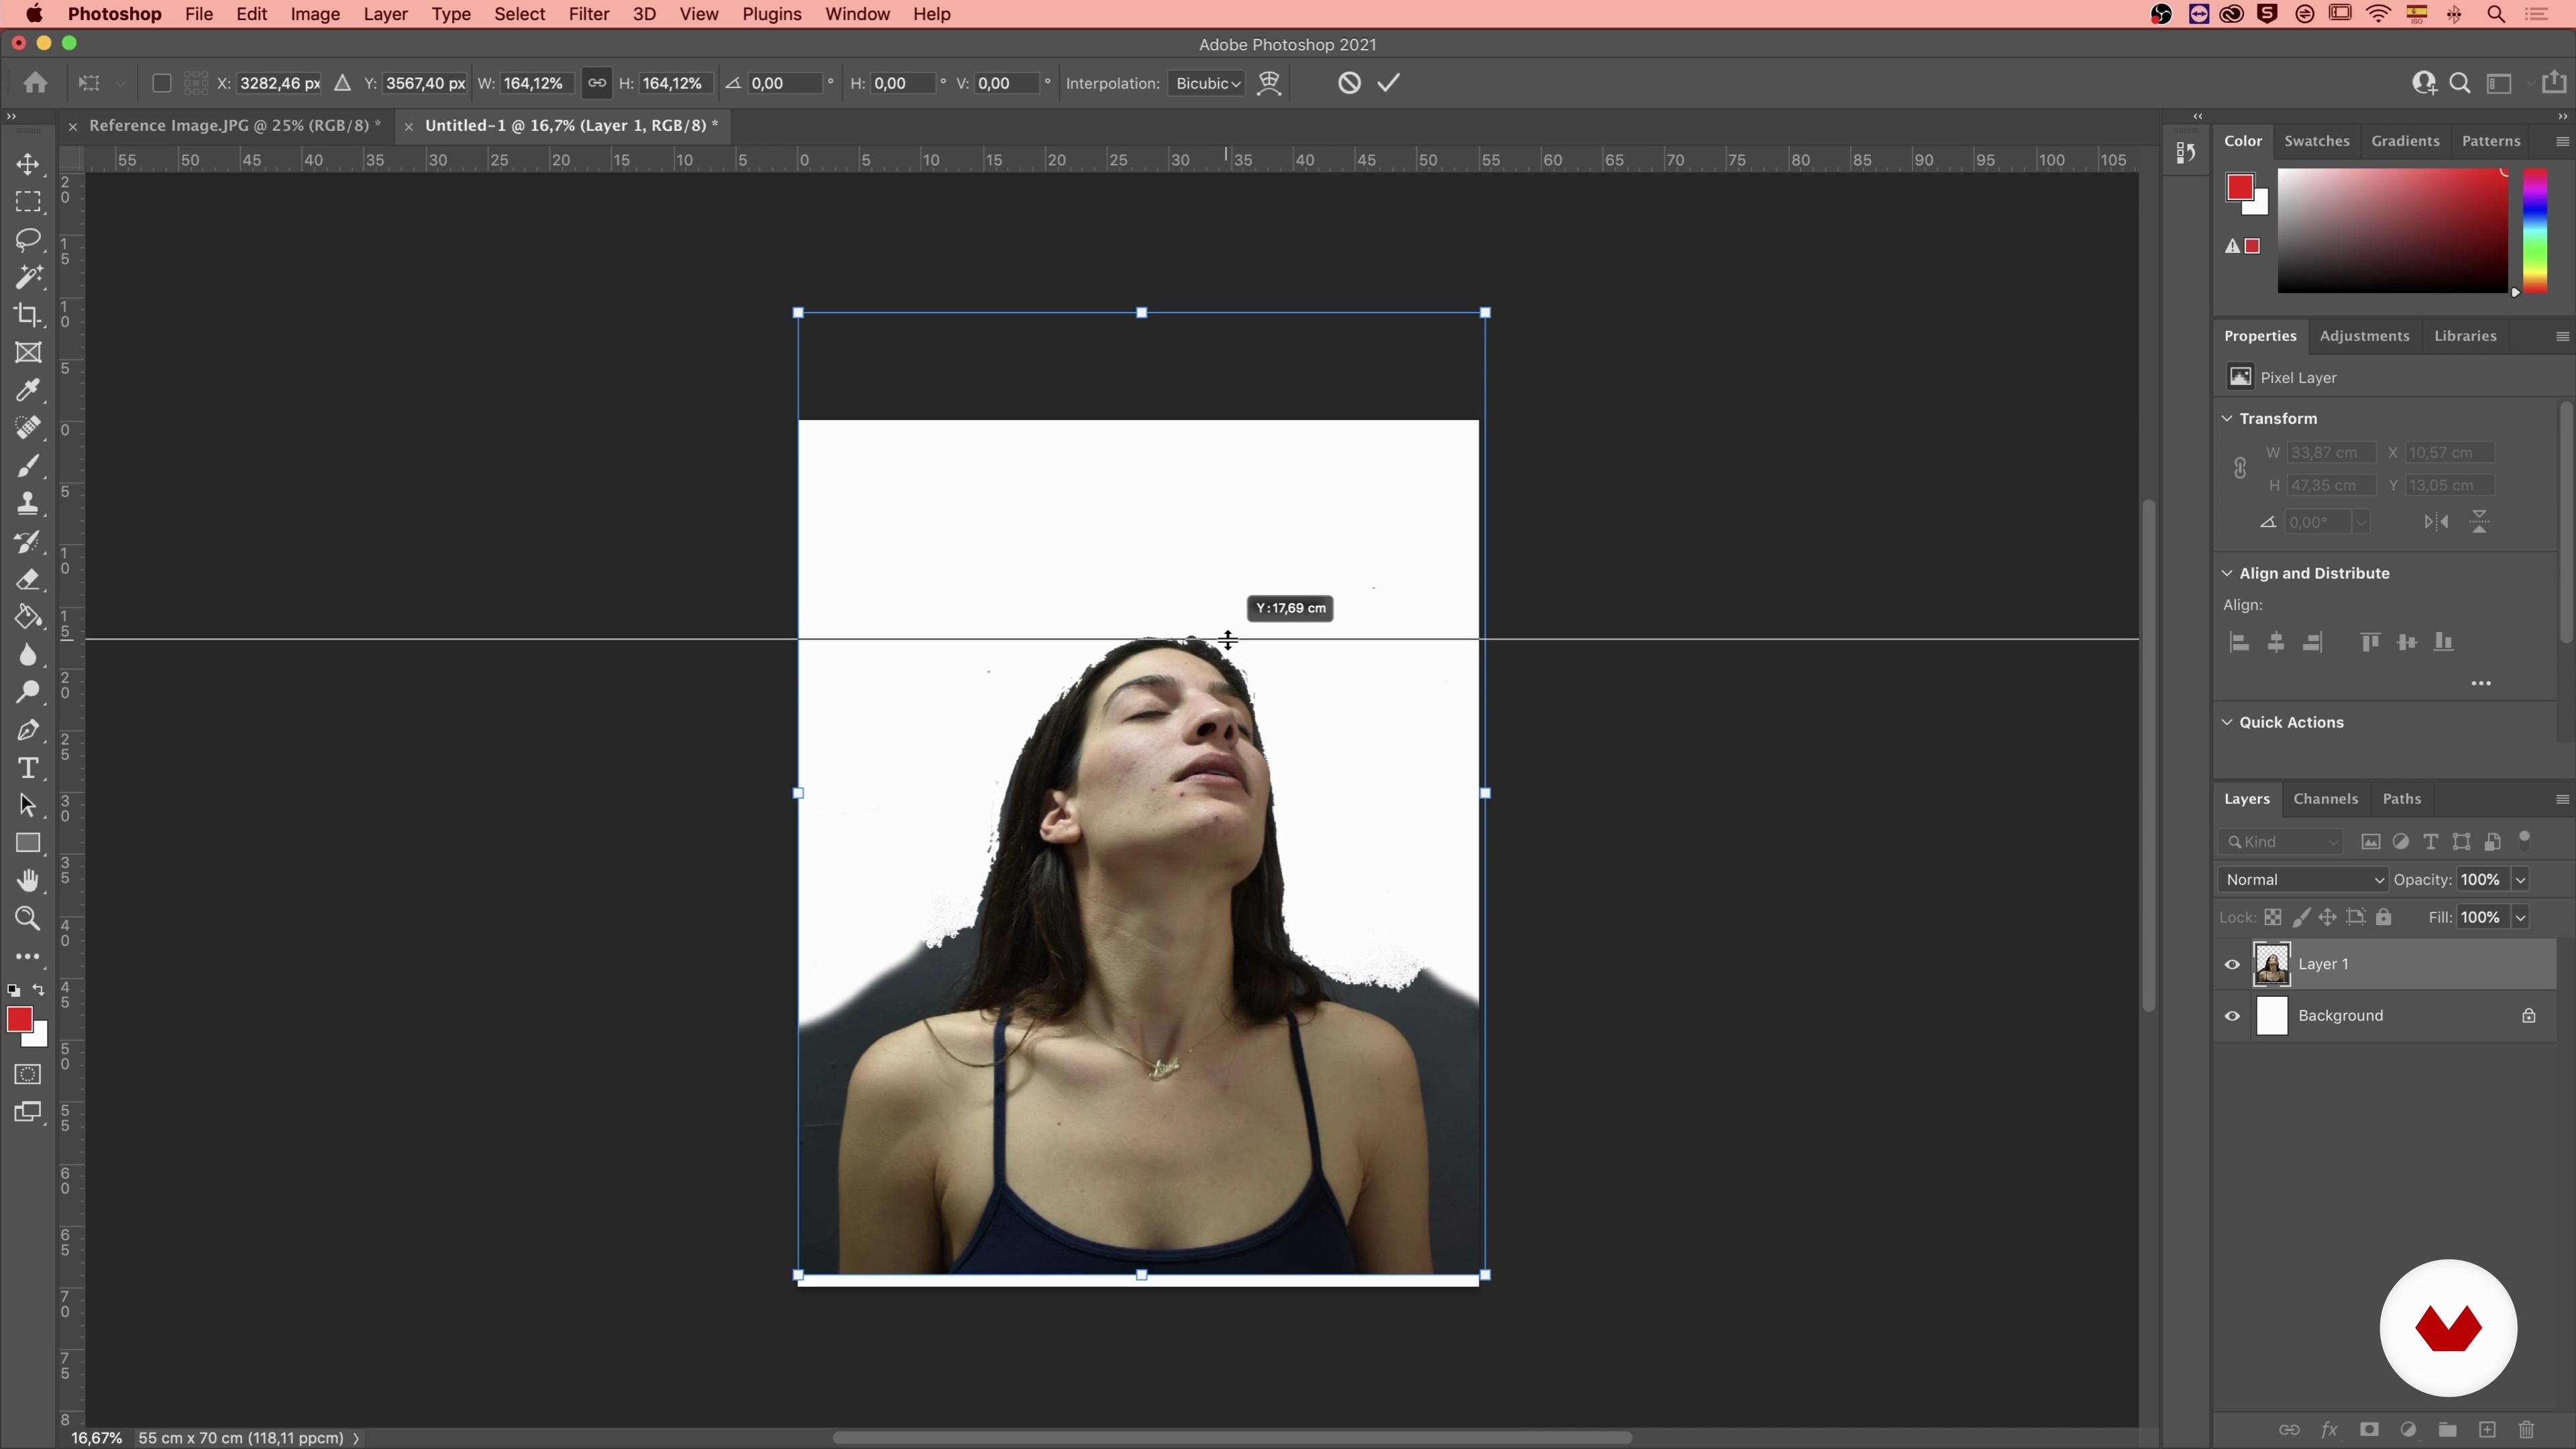Switch to warp mode icon
Image resolution: width=2576 pixels, height=1449 pixels.
point(1269,83)
